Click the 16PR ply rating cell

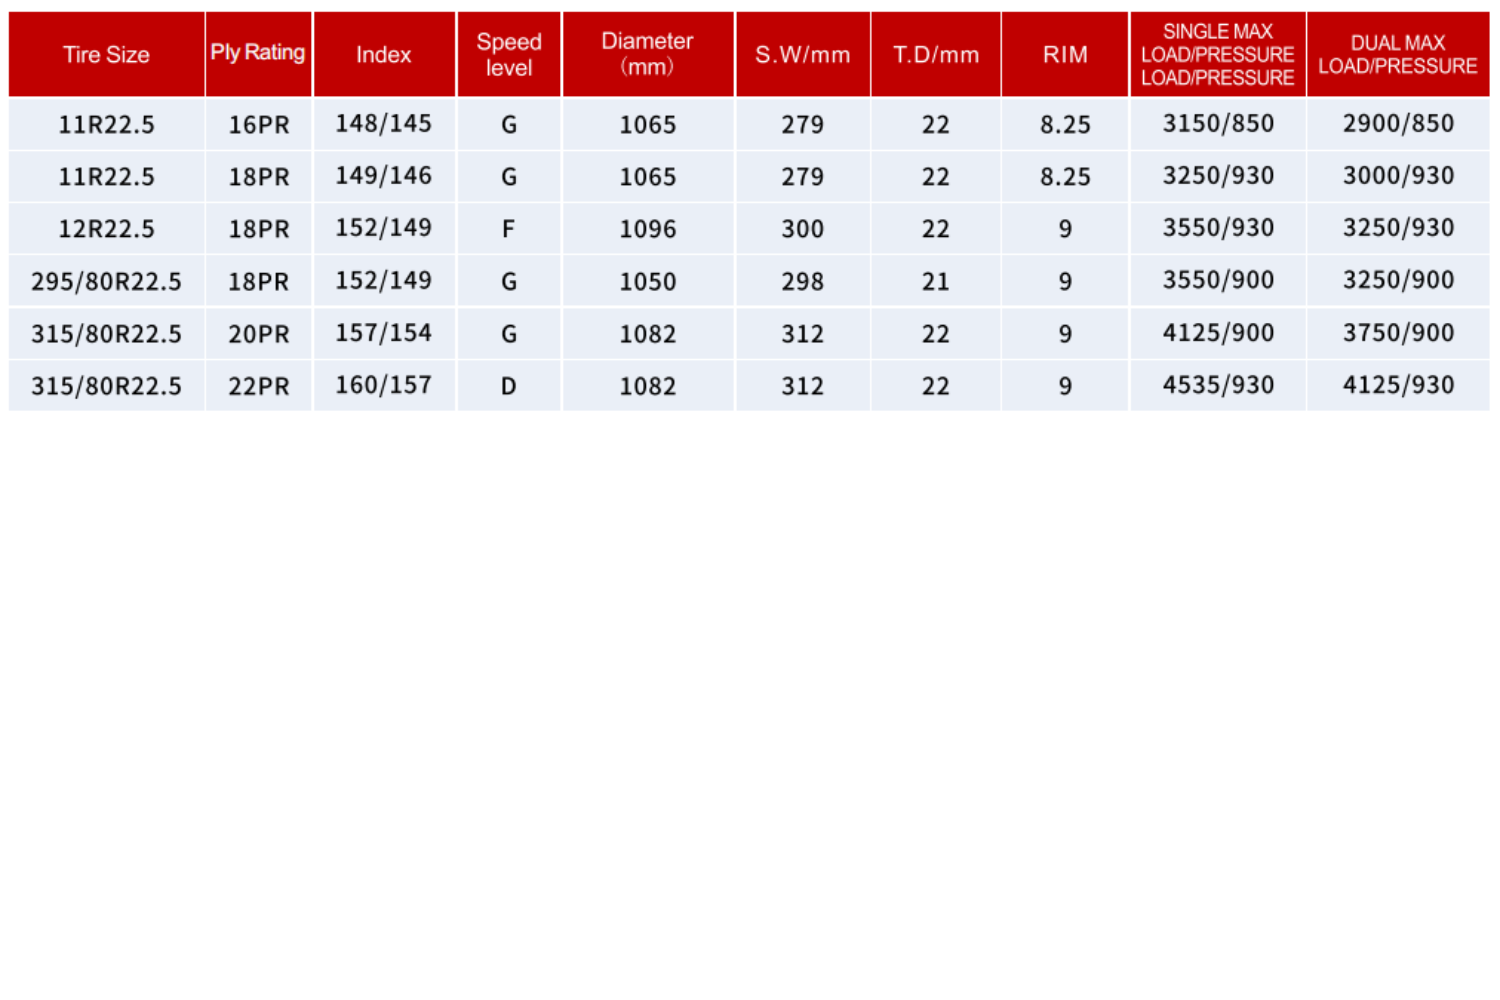[258, 125]
